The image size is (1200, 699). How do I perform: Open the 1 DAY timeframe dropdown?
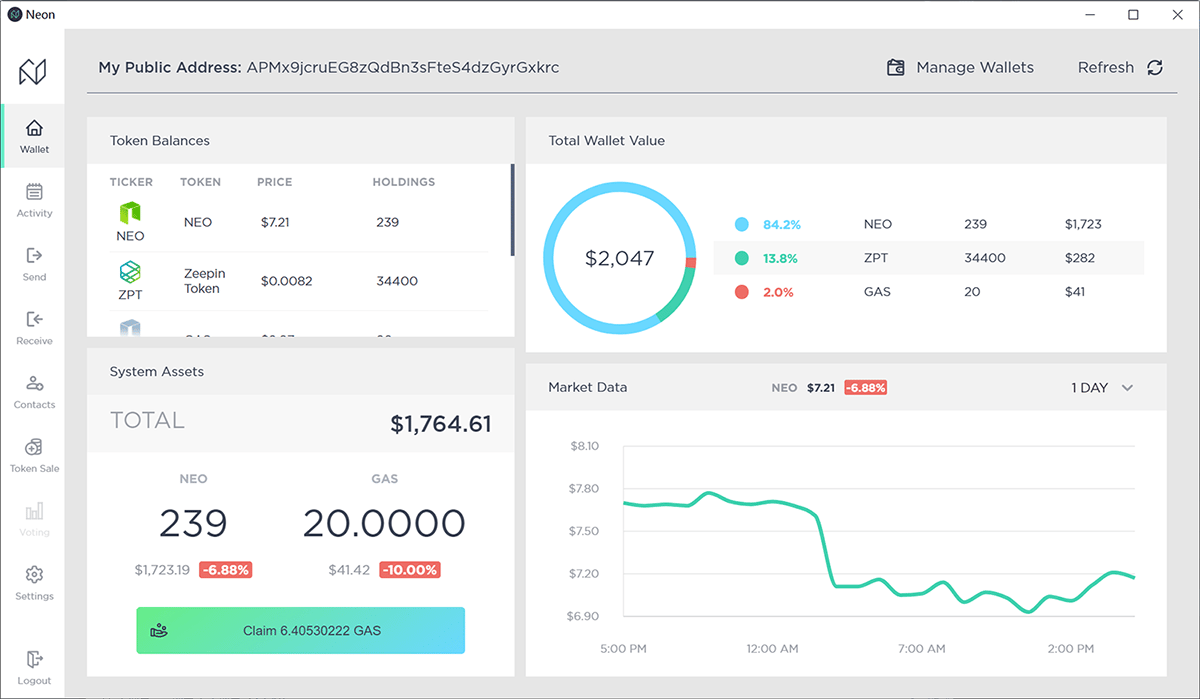(1102, 387)
